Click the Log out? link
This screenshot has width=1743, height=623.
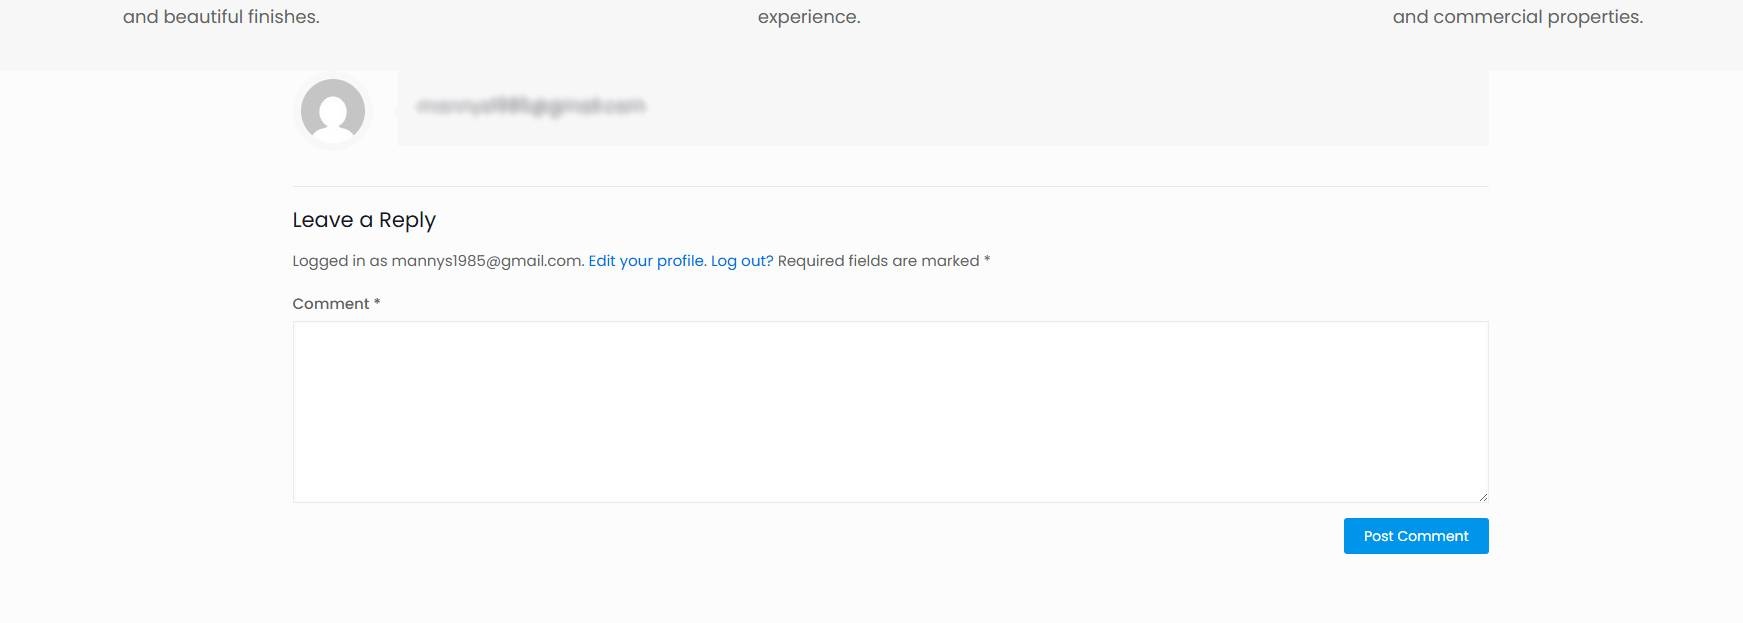click(x=742, y=261)
